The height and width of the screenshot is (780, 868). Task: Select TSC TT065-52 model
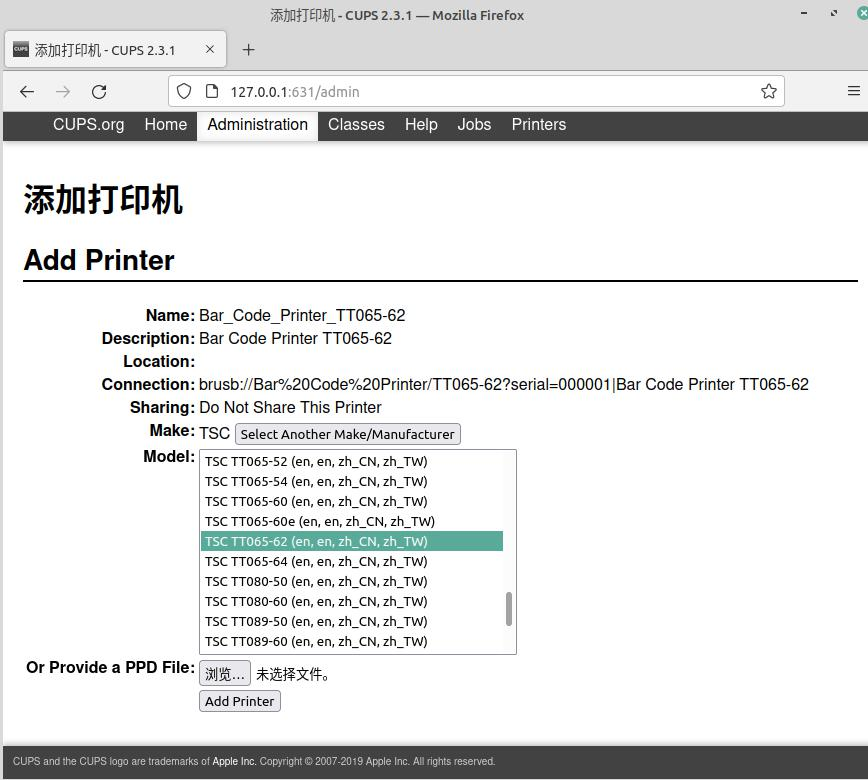[352, 461]
